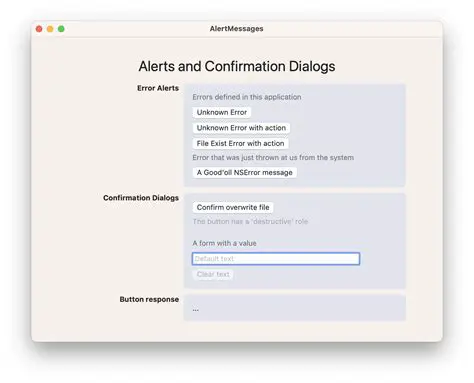The image size is (474, 383).
Task: Open the File Exist Error with action alert
Action: click(x=240, y=143)
